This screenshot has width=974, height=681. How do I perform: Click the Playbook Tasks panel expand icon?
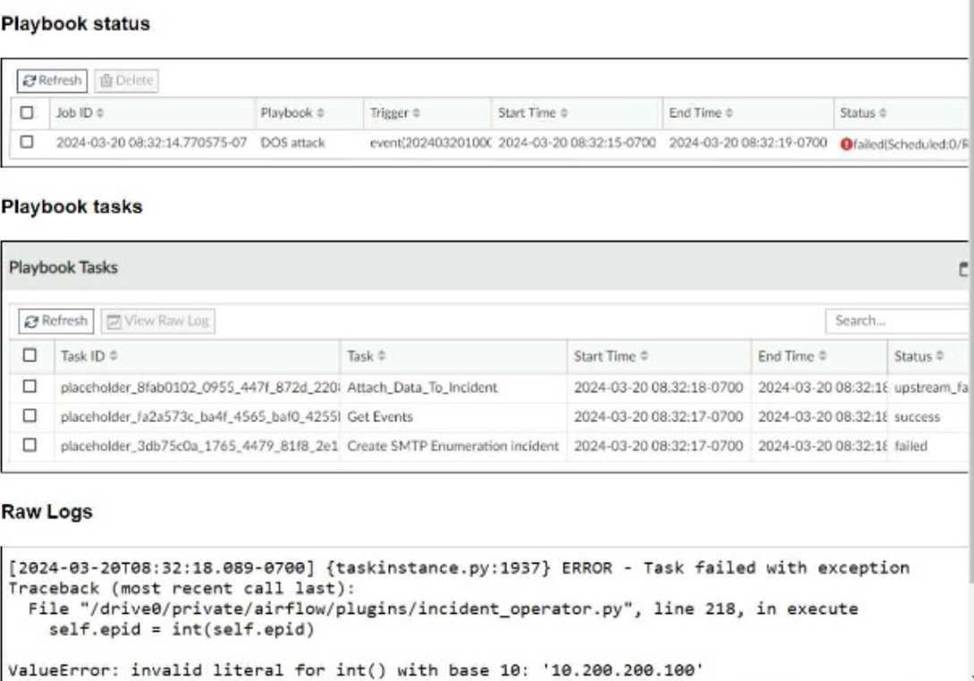963,268
